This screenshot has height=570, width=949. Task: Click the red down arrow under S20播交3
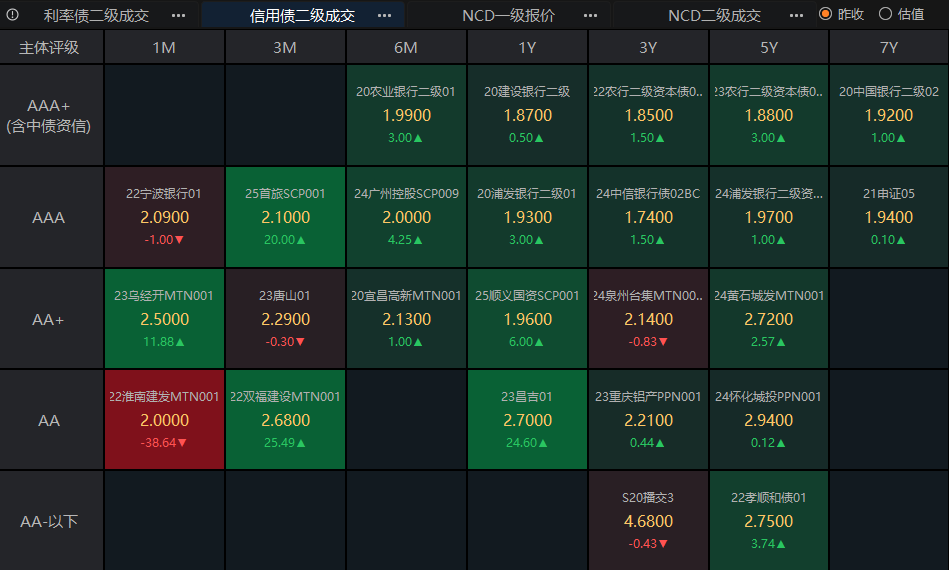coord(664,544)
